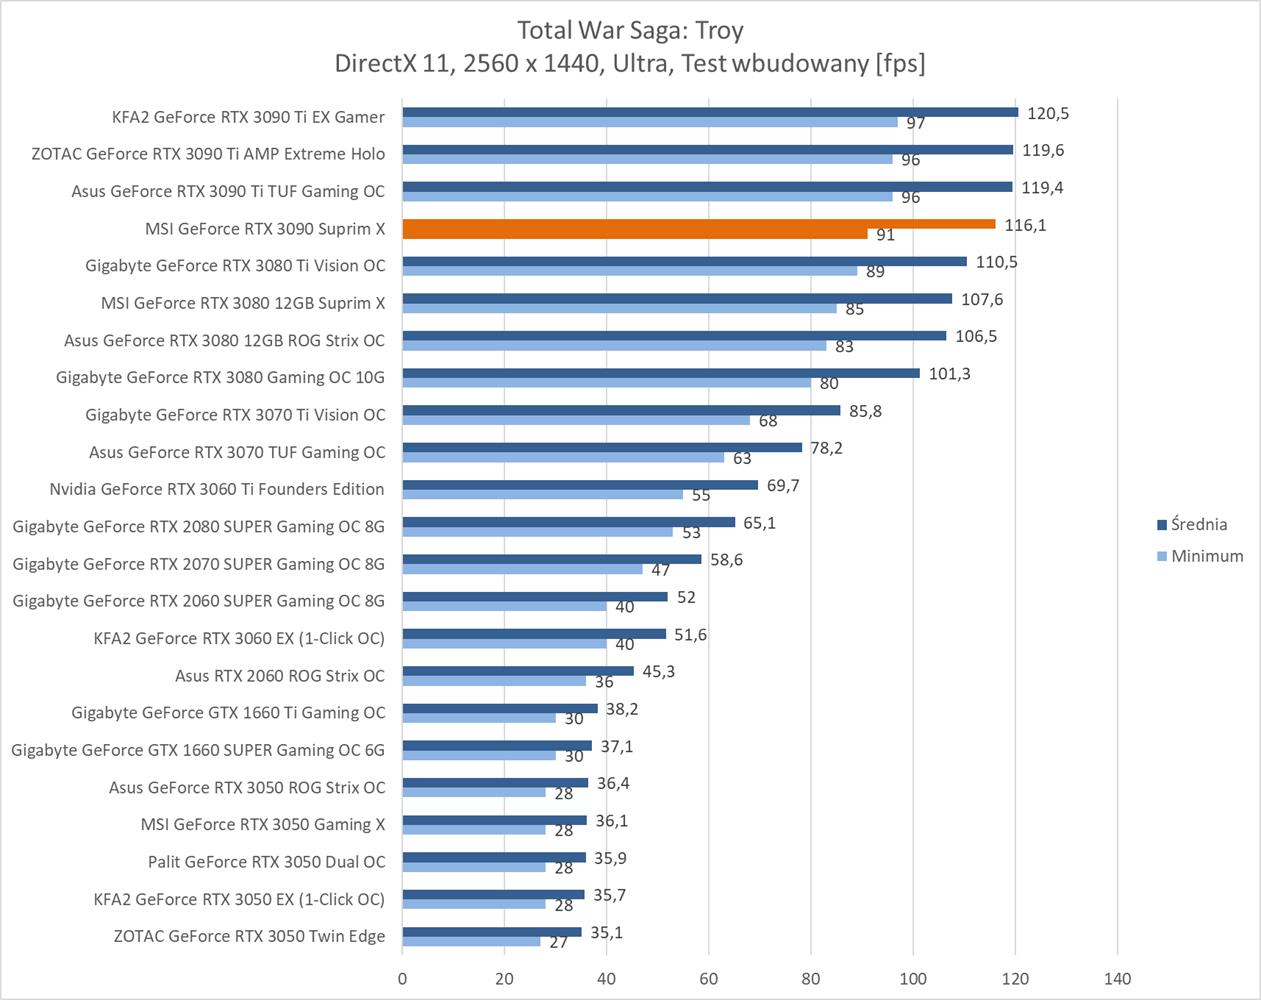
Task: Click the average value "107,6"
Action: 982,299
